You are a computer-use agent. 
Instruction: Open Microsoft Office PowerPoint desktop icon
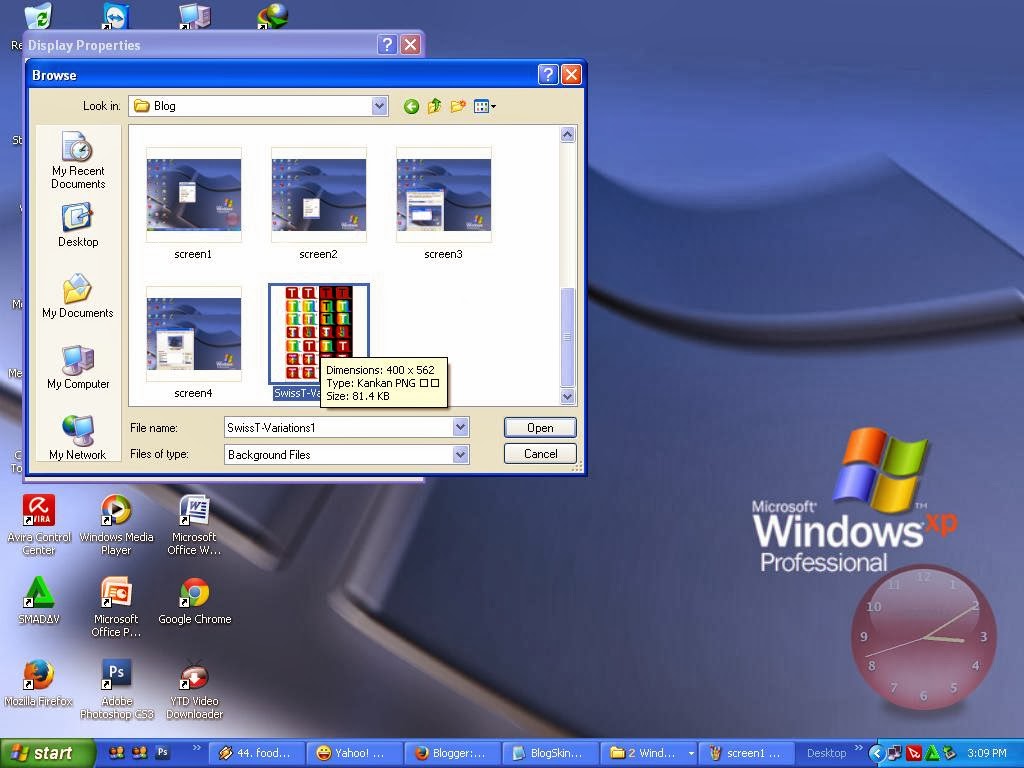point(116,607)
